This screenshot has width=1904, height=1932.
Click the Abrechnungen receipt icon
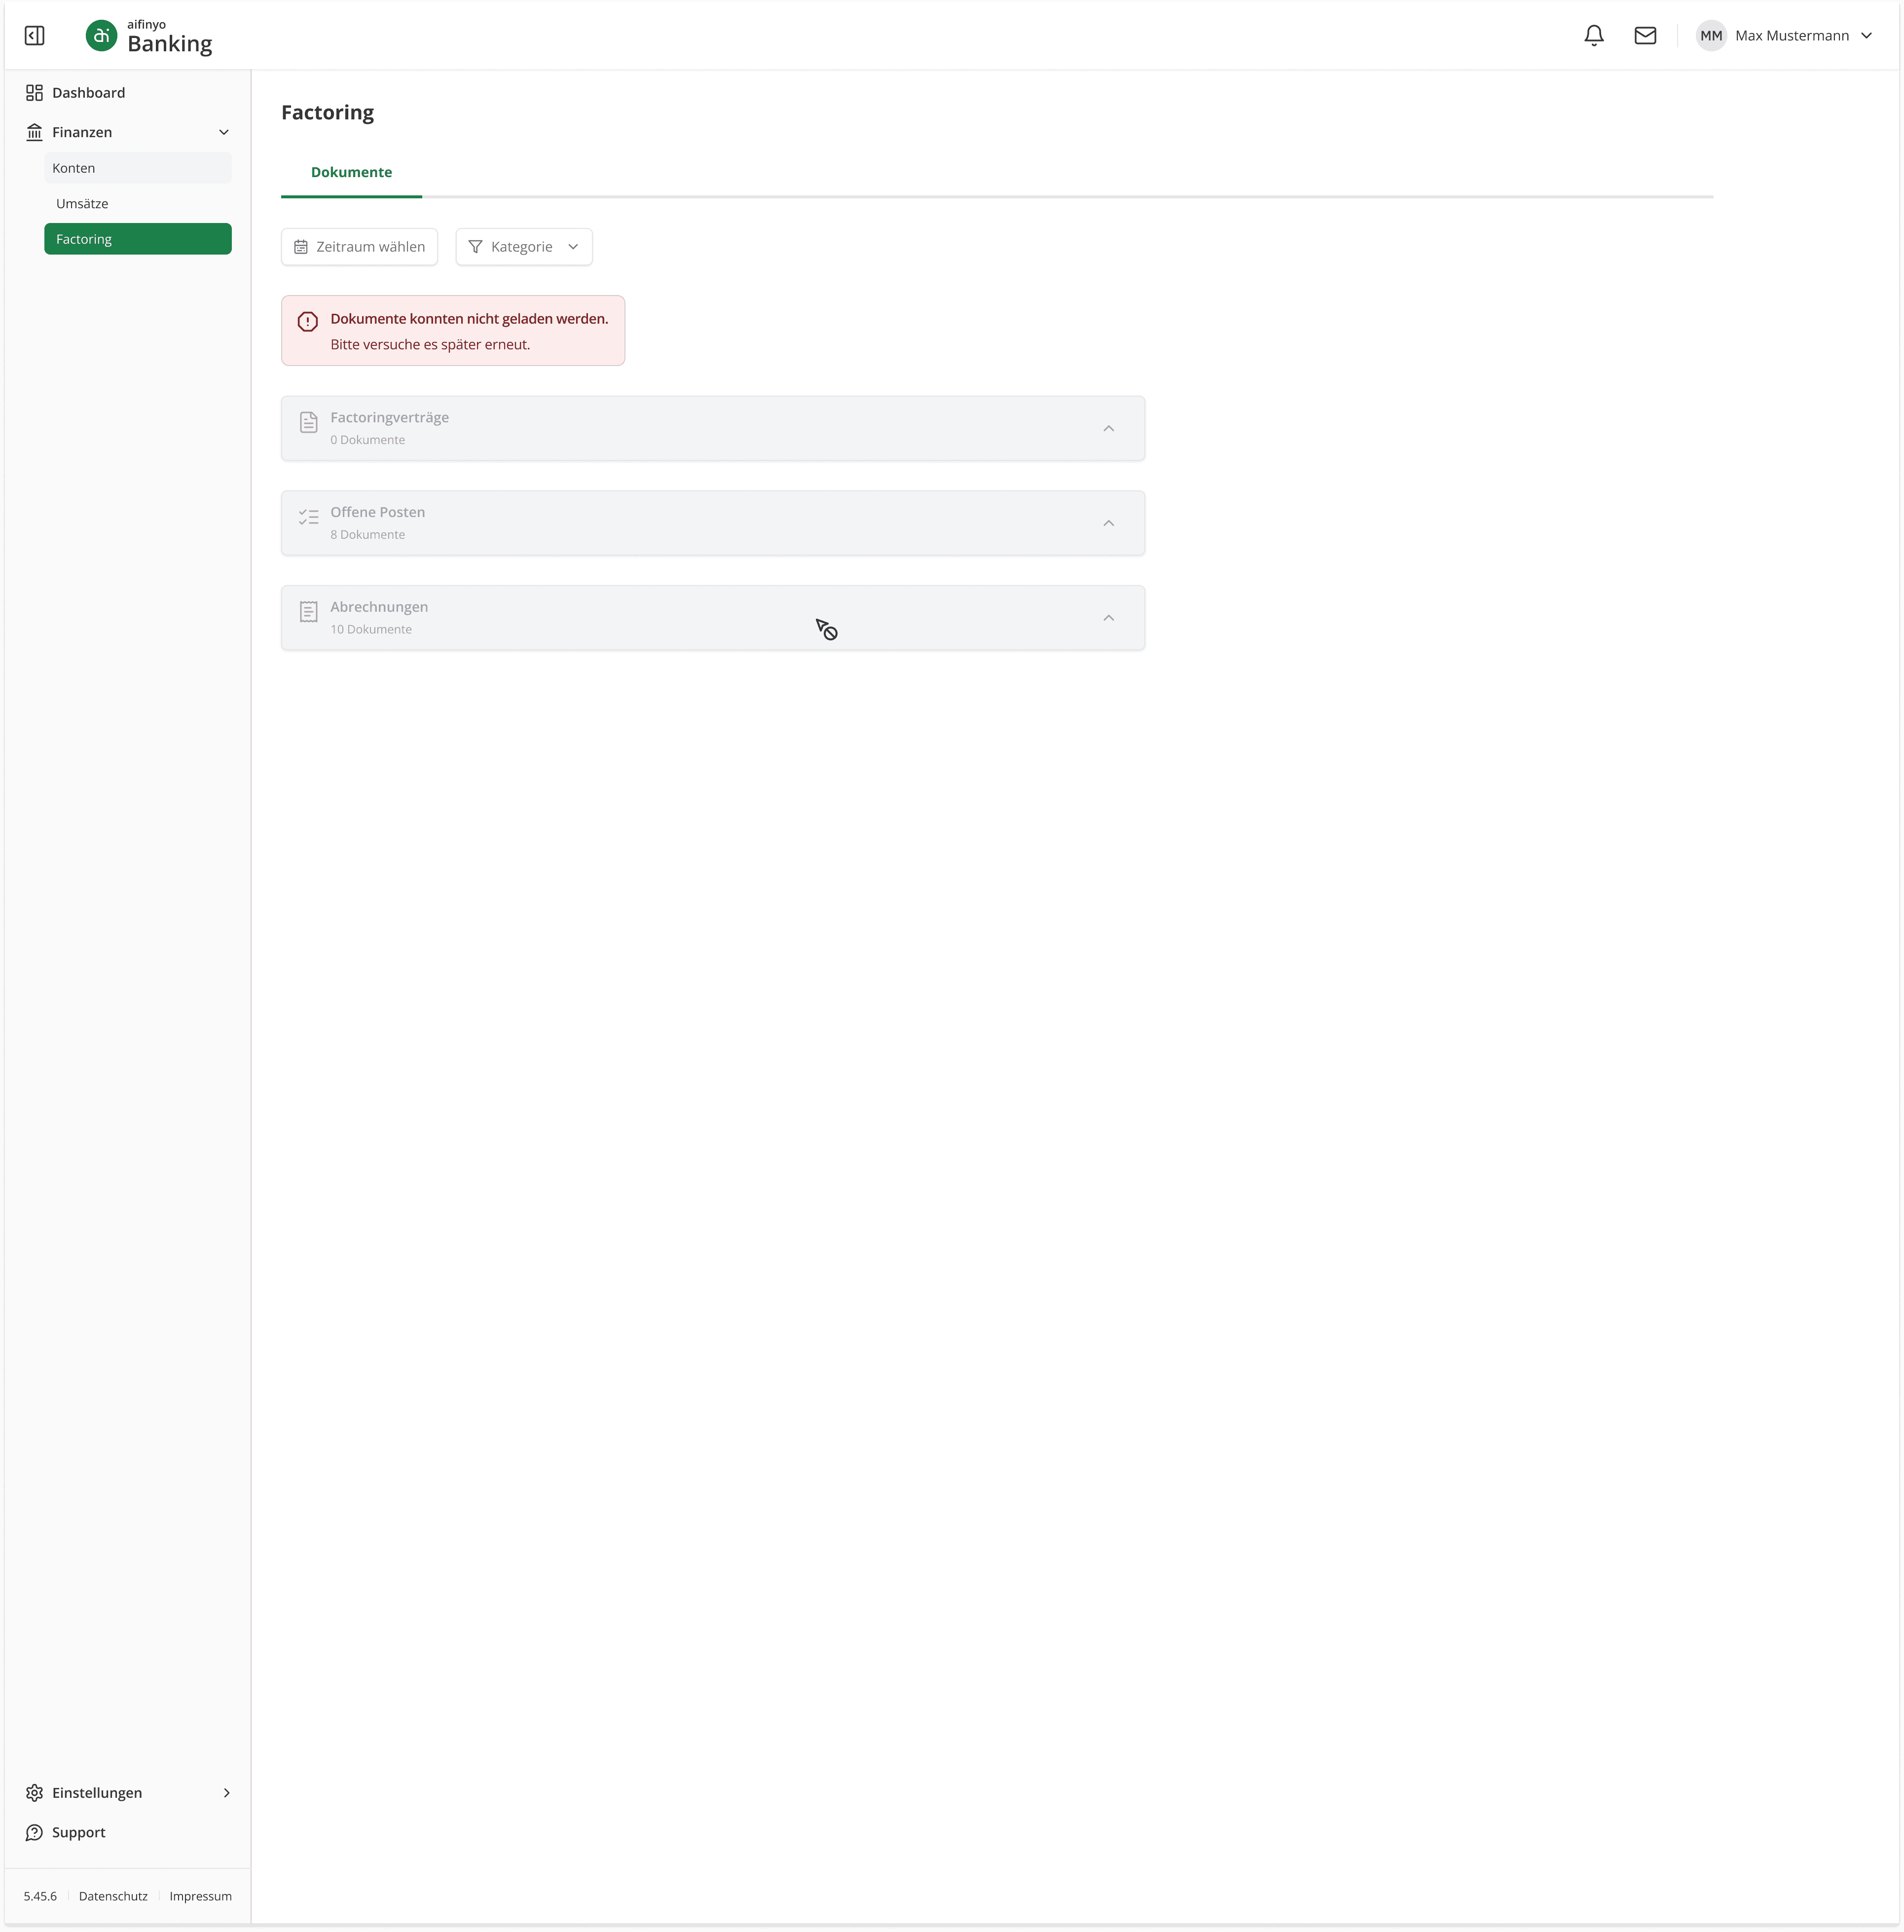(x=309, y=612)
